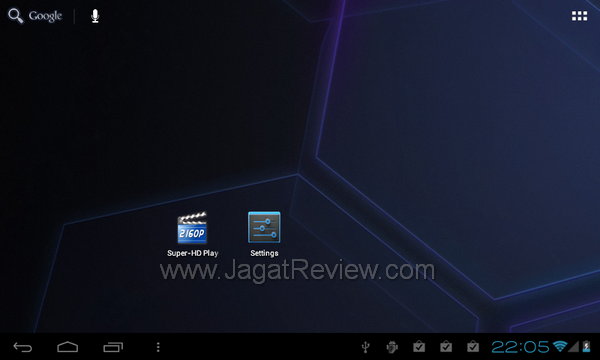The image size is (600, 360).
Task: Tap the Android debugging notification icon
Action: pyautogui.click(x=392, y=347)
